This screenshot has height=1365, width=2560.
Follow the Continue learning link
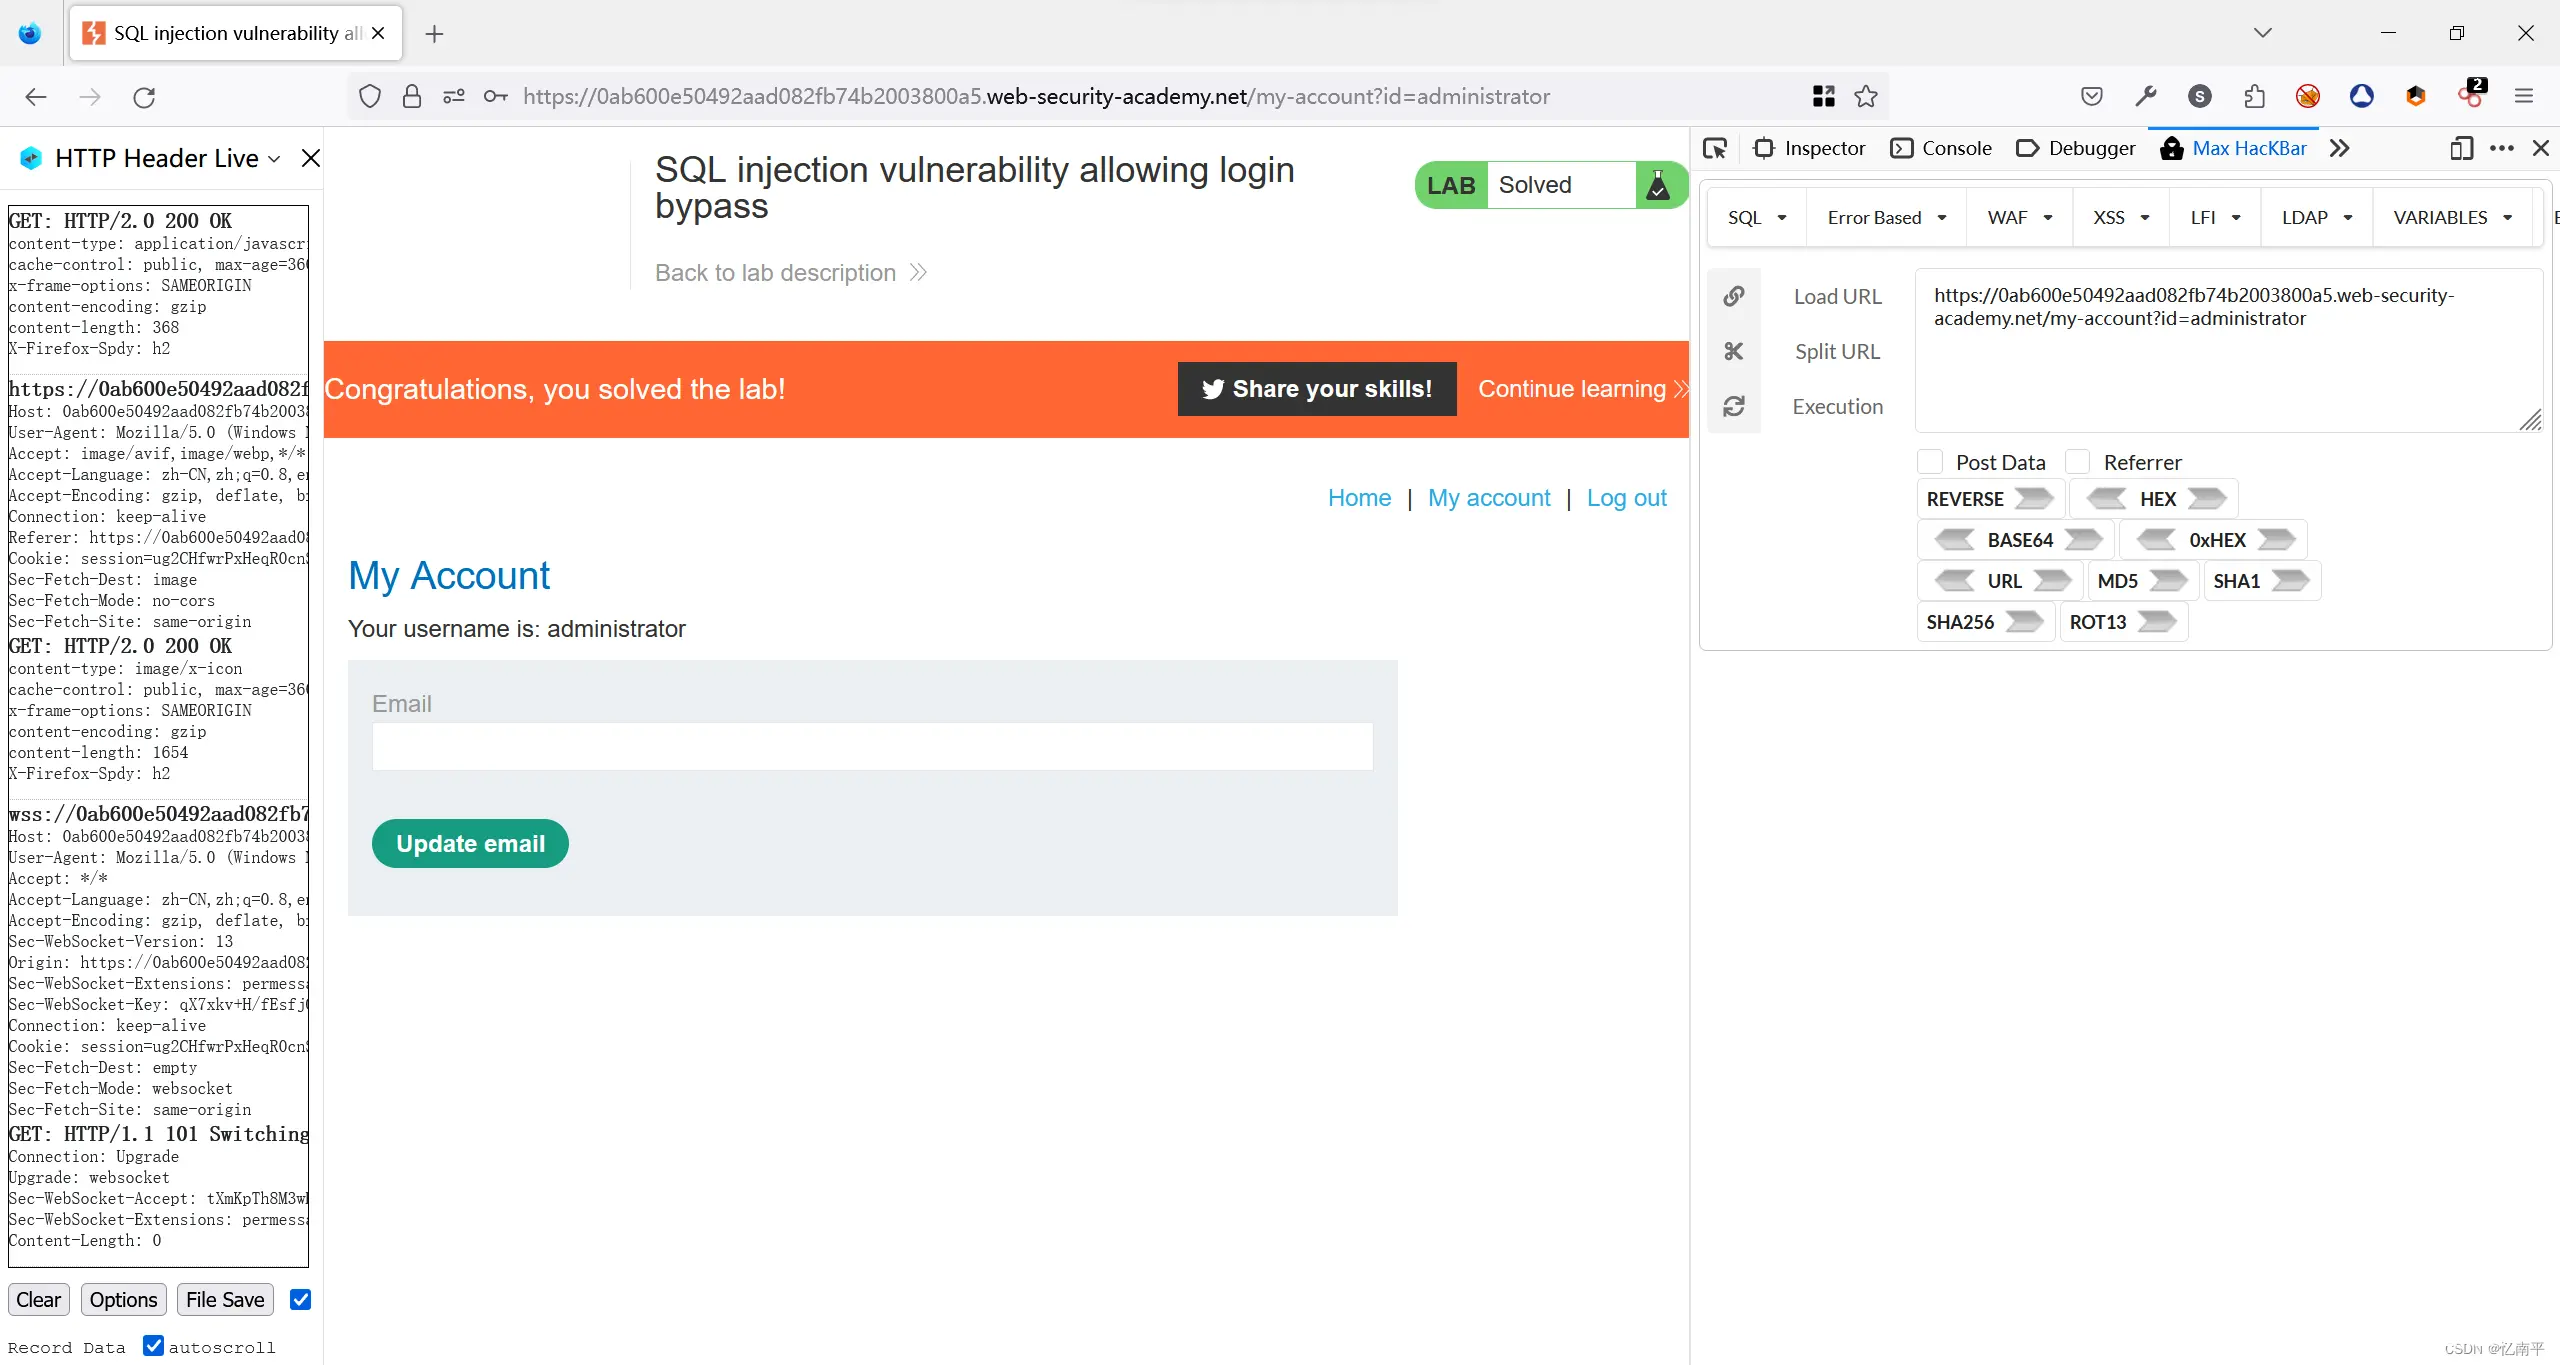[1583, 389]
